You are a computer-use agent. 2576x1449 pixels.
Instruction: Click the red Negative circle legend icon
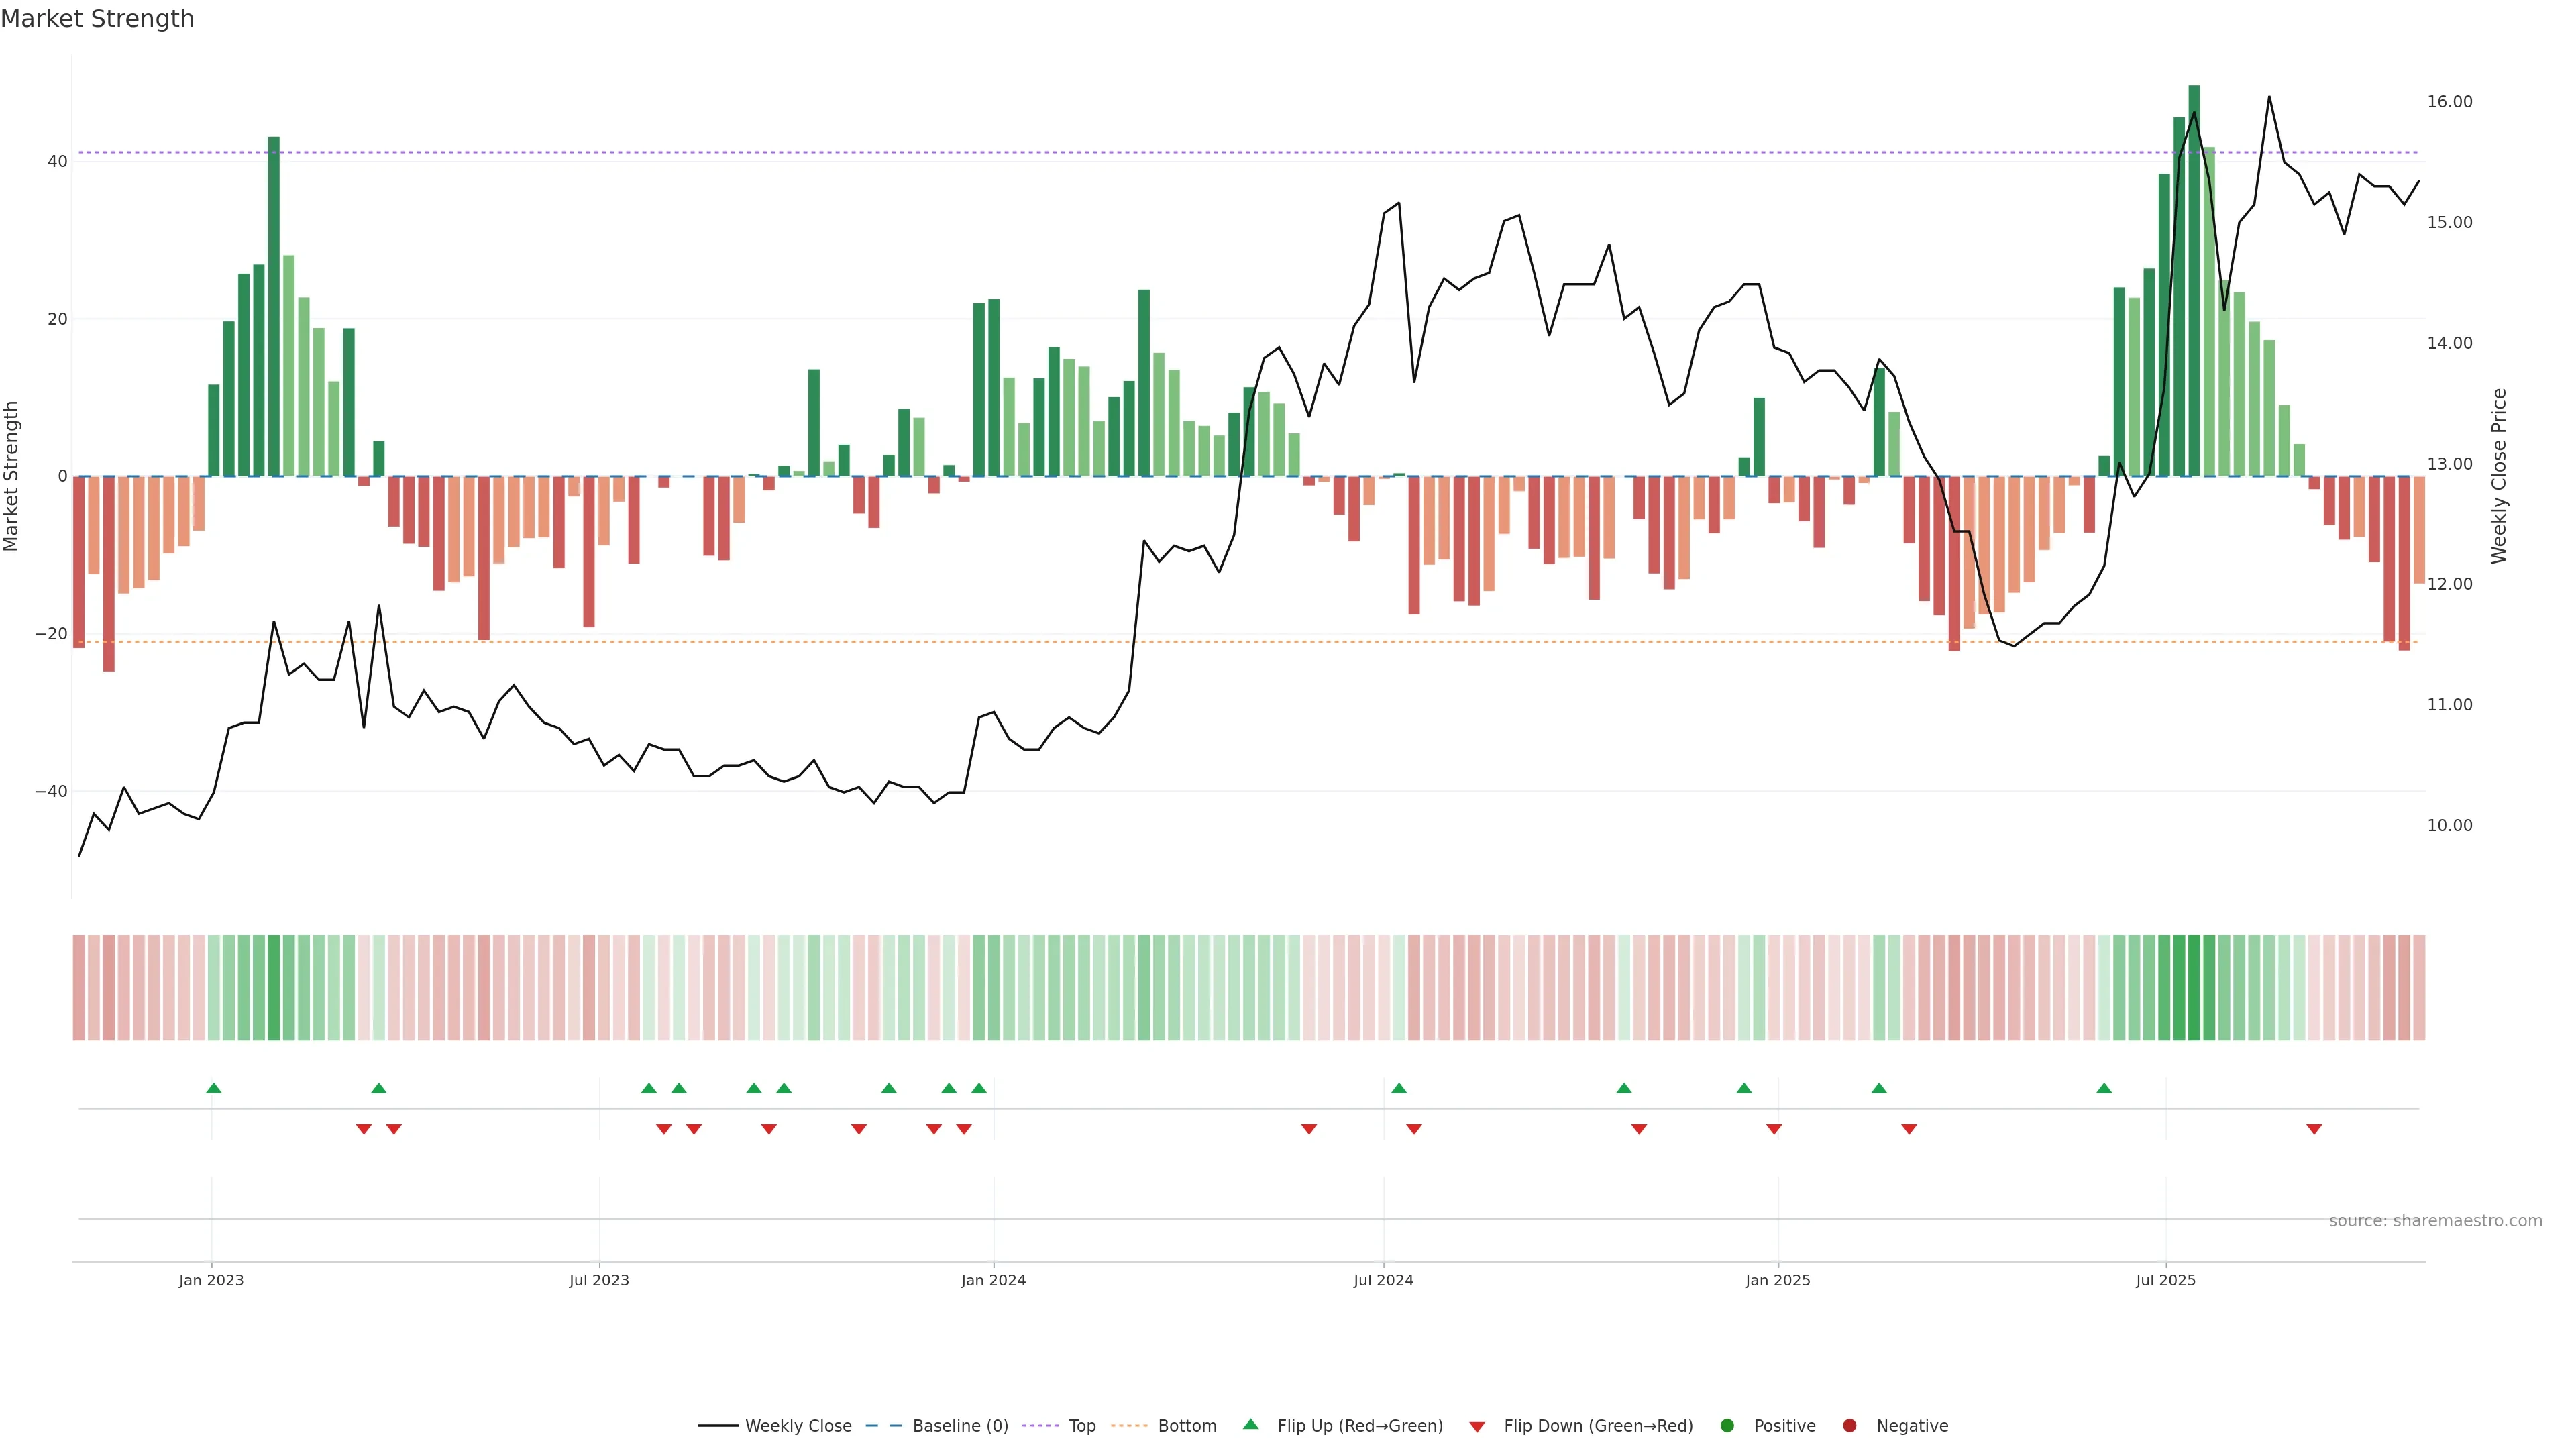[x=1849, y=1425]
